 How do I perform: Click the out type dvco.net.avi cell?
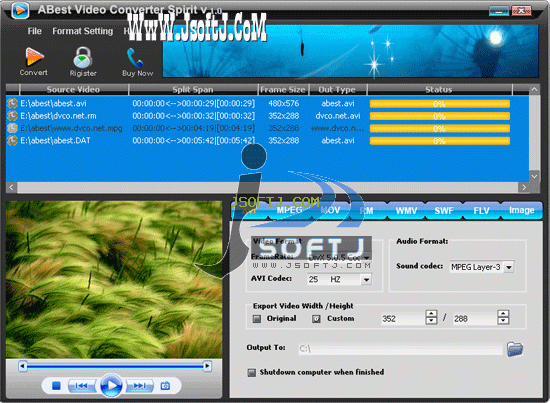tap(338, 115)
